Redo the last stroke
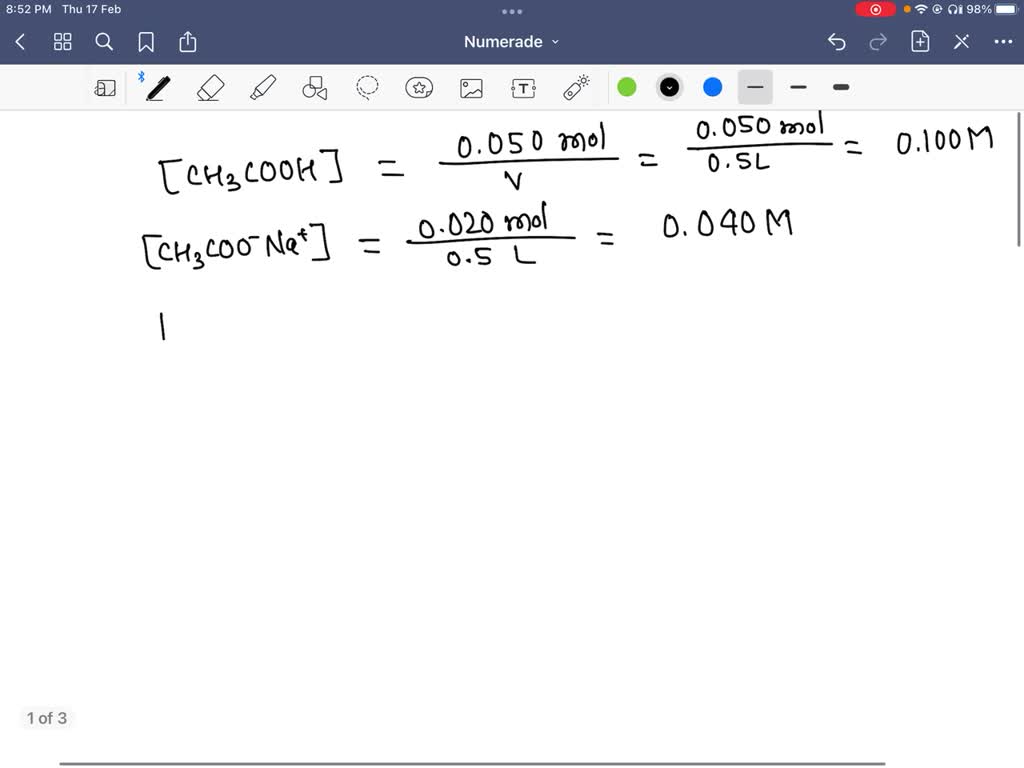 click(878, 42)
